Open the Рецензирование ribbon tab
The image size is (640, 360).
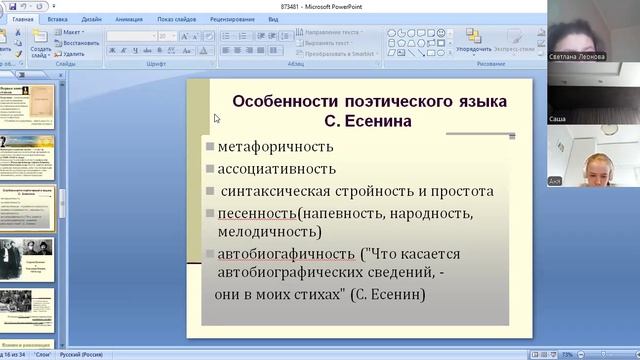click(x=232, y=19)
